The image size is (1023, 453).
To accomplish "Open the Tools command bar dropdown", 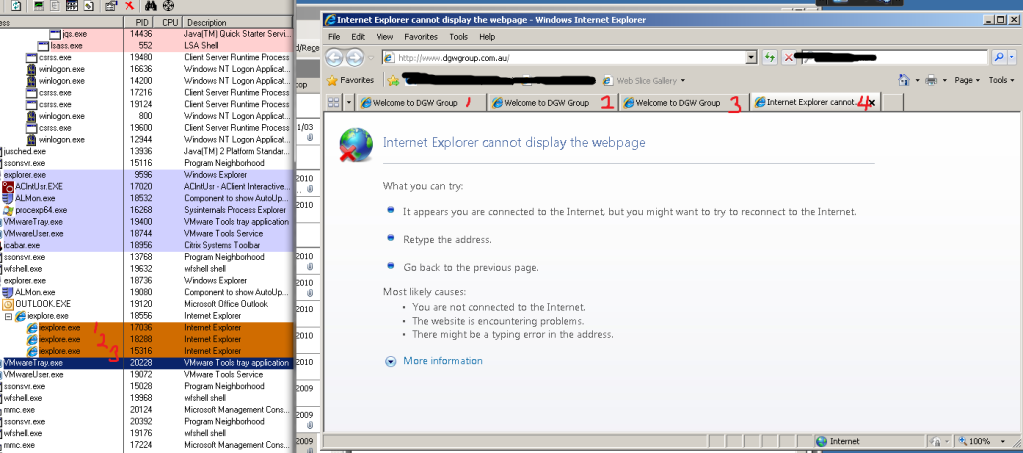I will point(1001,80).
